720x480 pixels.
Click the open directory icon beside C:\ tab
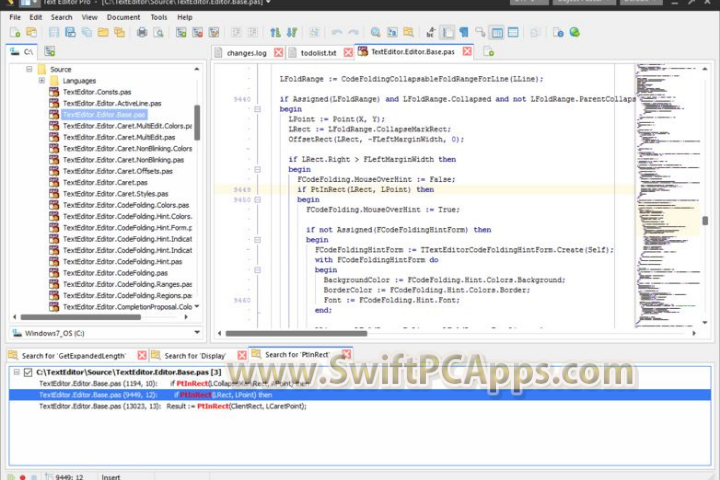(50, 51)
